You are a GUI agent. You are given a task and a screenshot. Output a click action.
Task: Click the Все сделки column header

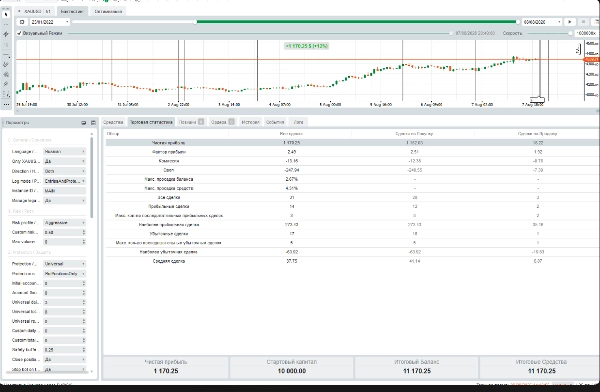coord(292,134)
